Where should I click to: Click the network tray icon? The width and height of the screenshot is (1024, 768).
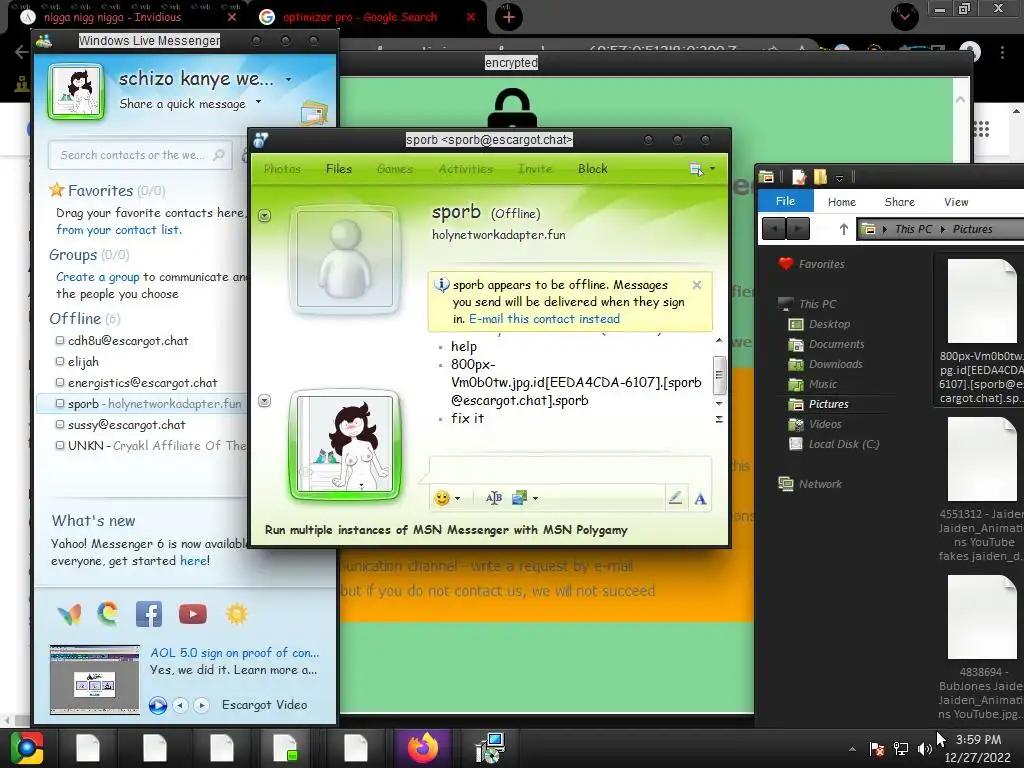tap(901, 749)
